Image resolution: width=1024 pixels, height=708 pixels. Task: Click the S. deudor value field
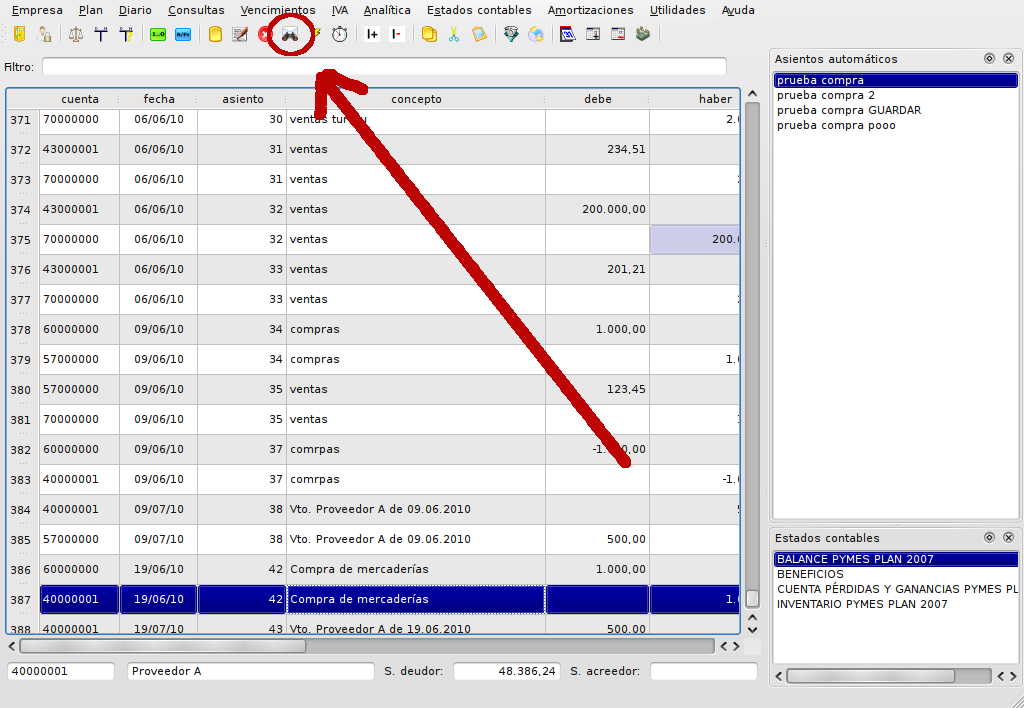[507, 671]
